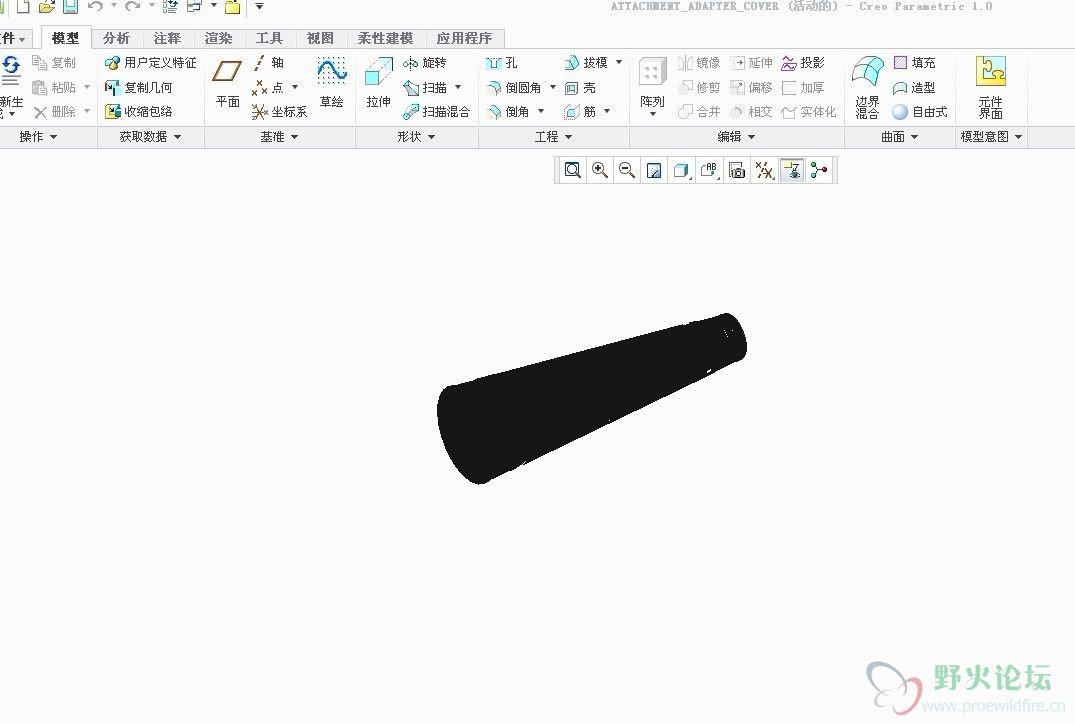
Task: Select the 造型 style tool
Action: click(914, 88)
